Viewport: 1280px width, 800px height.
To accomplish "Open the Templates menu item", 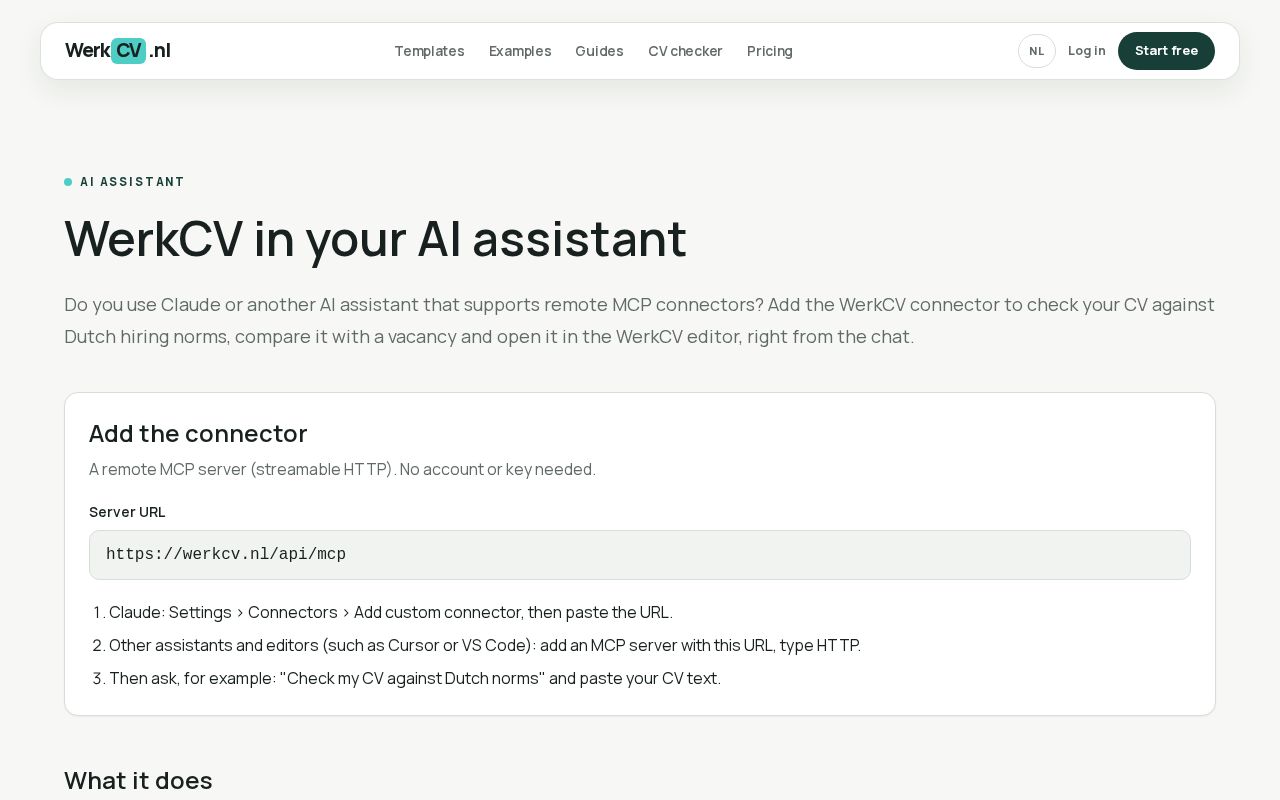I will [429, 51].
